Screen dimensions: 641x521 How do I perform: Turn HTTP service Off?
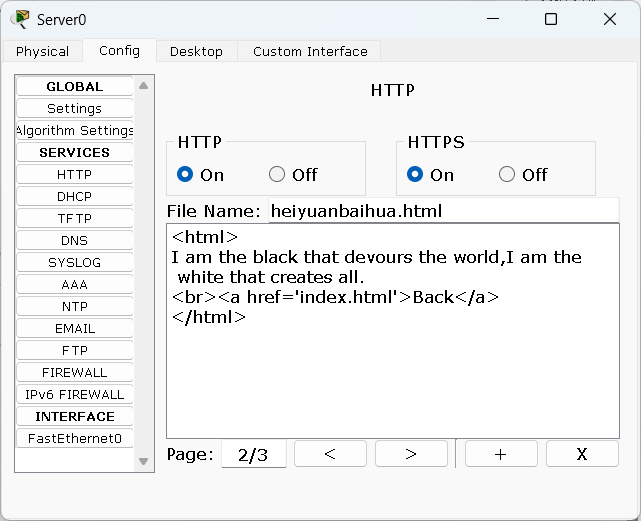277,175
